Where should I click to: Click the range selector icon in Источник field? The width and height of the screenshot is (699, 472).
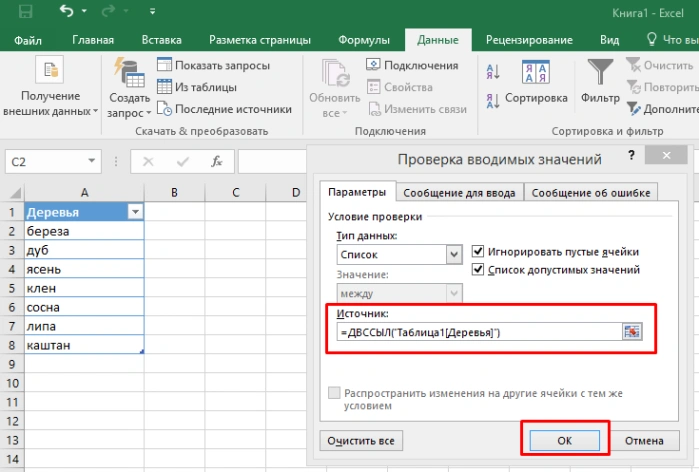tap(632, 332)
